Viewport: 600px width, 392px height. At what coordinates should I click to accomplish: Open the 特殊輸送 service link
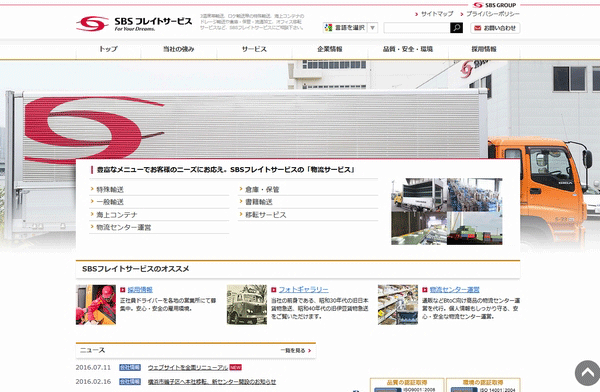point(110,189)
